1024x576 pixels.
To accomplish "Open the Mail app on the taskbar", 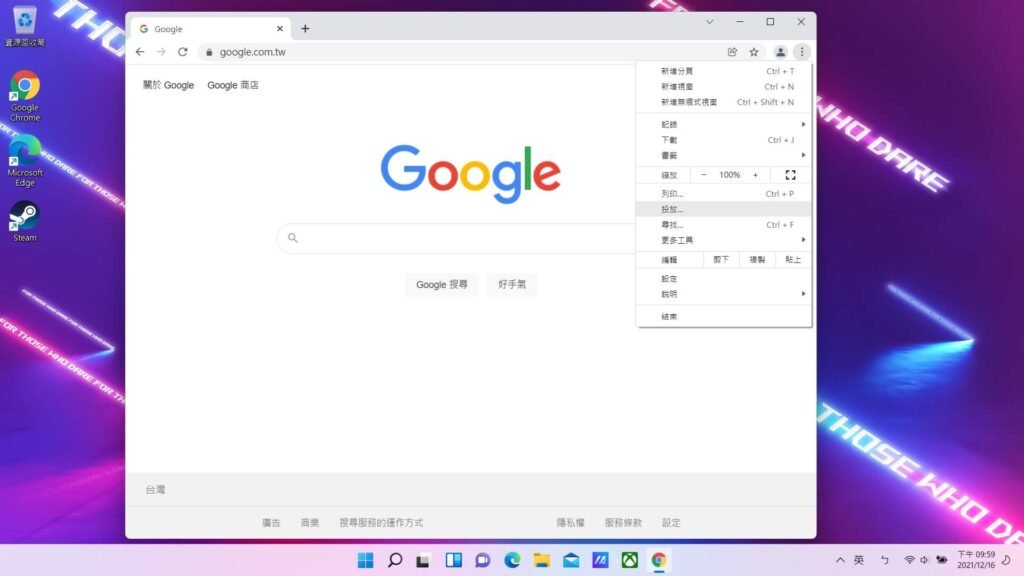I will coord(571,560).
